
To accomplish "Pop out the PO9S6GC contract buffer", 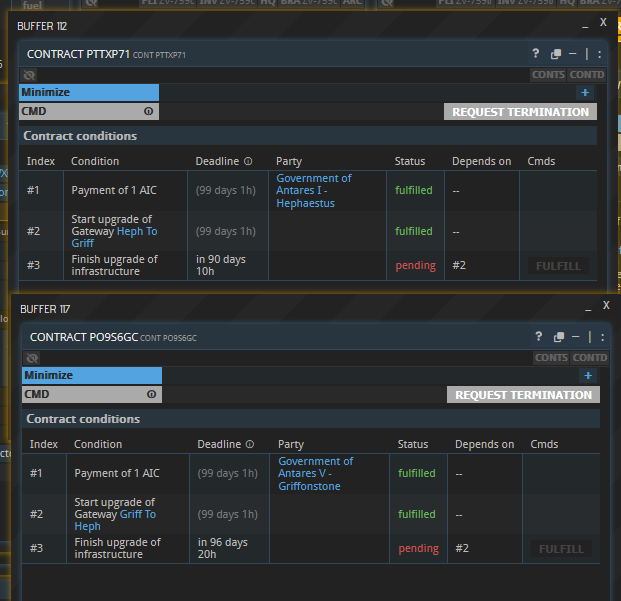I will point(559,337).
